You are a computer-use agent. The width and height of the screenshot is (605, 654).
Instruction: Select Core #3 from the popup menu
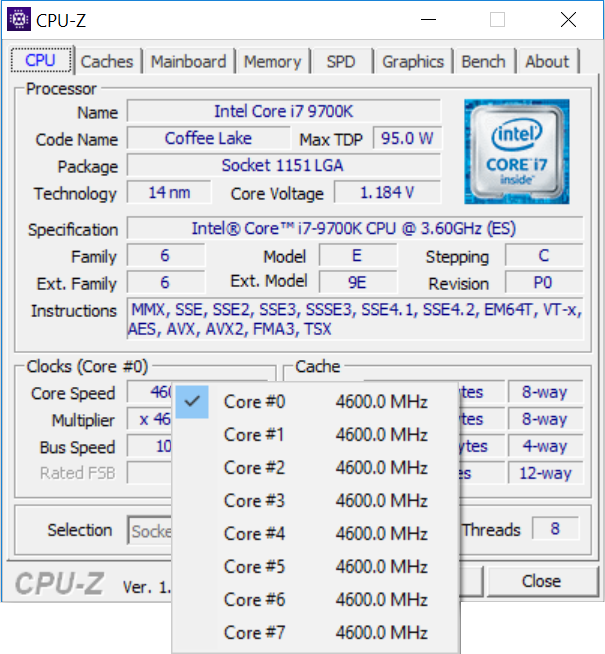316,501
